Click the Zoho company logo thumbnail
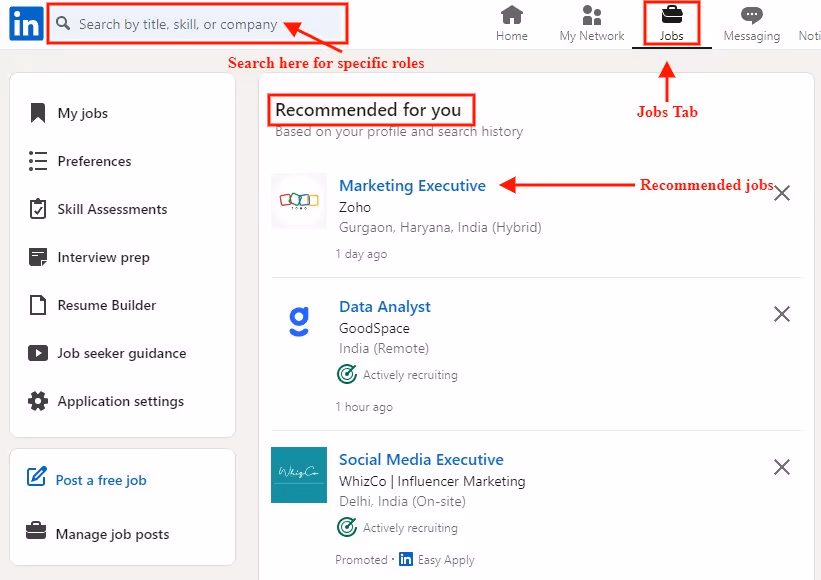 point(298,201)
